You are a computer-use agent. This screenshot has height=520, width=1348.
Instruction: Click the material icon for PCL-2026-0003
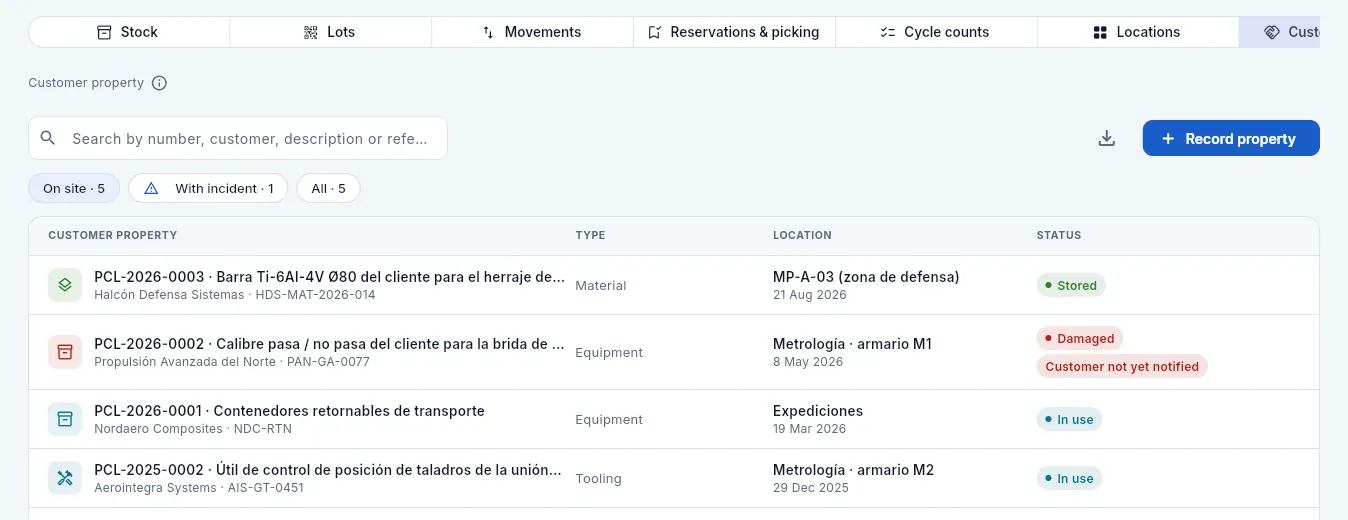click(x=65, y=285)
